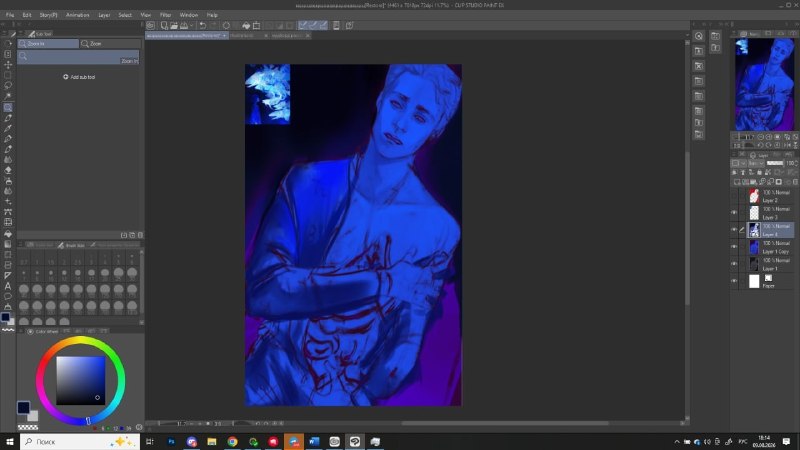Click the Undo arrow in command bar
The image size is (800, 450).
pyautogui.click(x=203, y=26)
